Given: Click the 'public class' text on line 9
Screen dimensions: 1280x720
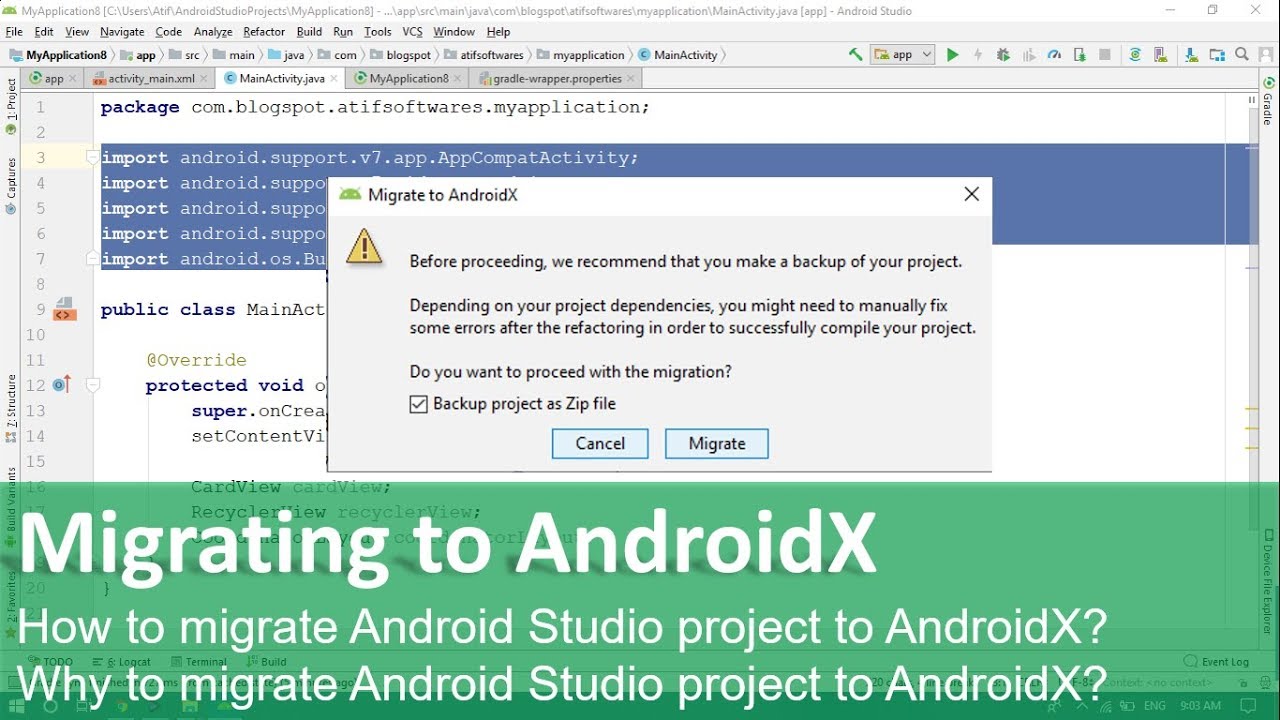Looking at the screenshot, I should click(169, 310).
